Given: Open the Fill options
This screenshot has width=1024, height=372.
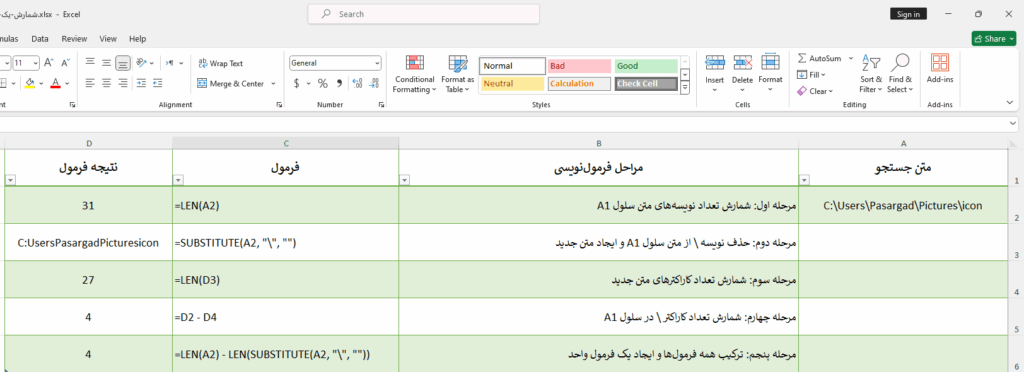Looking at the screenshot, I should pos(812,75).
